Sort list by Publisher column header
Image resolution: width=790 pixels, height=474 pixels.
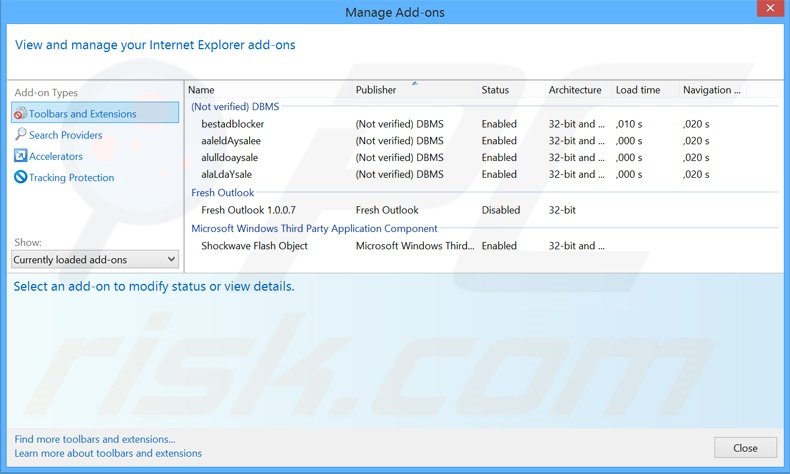pyautogui.click(x=376, y=90)
